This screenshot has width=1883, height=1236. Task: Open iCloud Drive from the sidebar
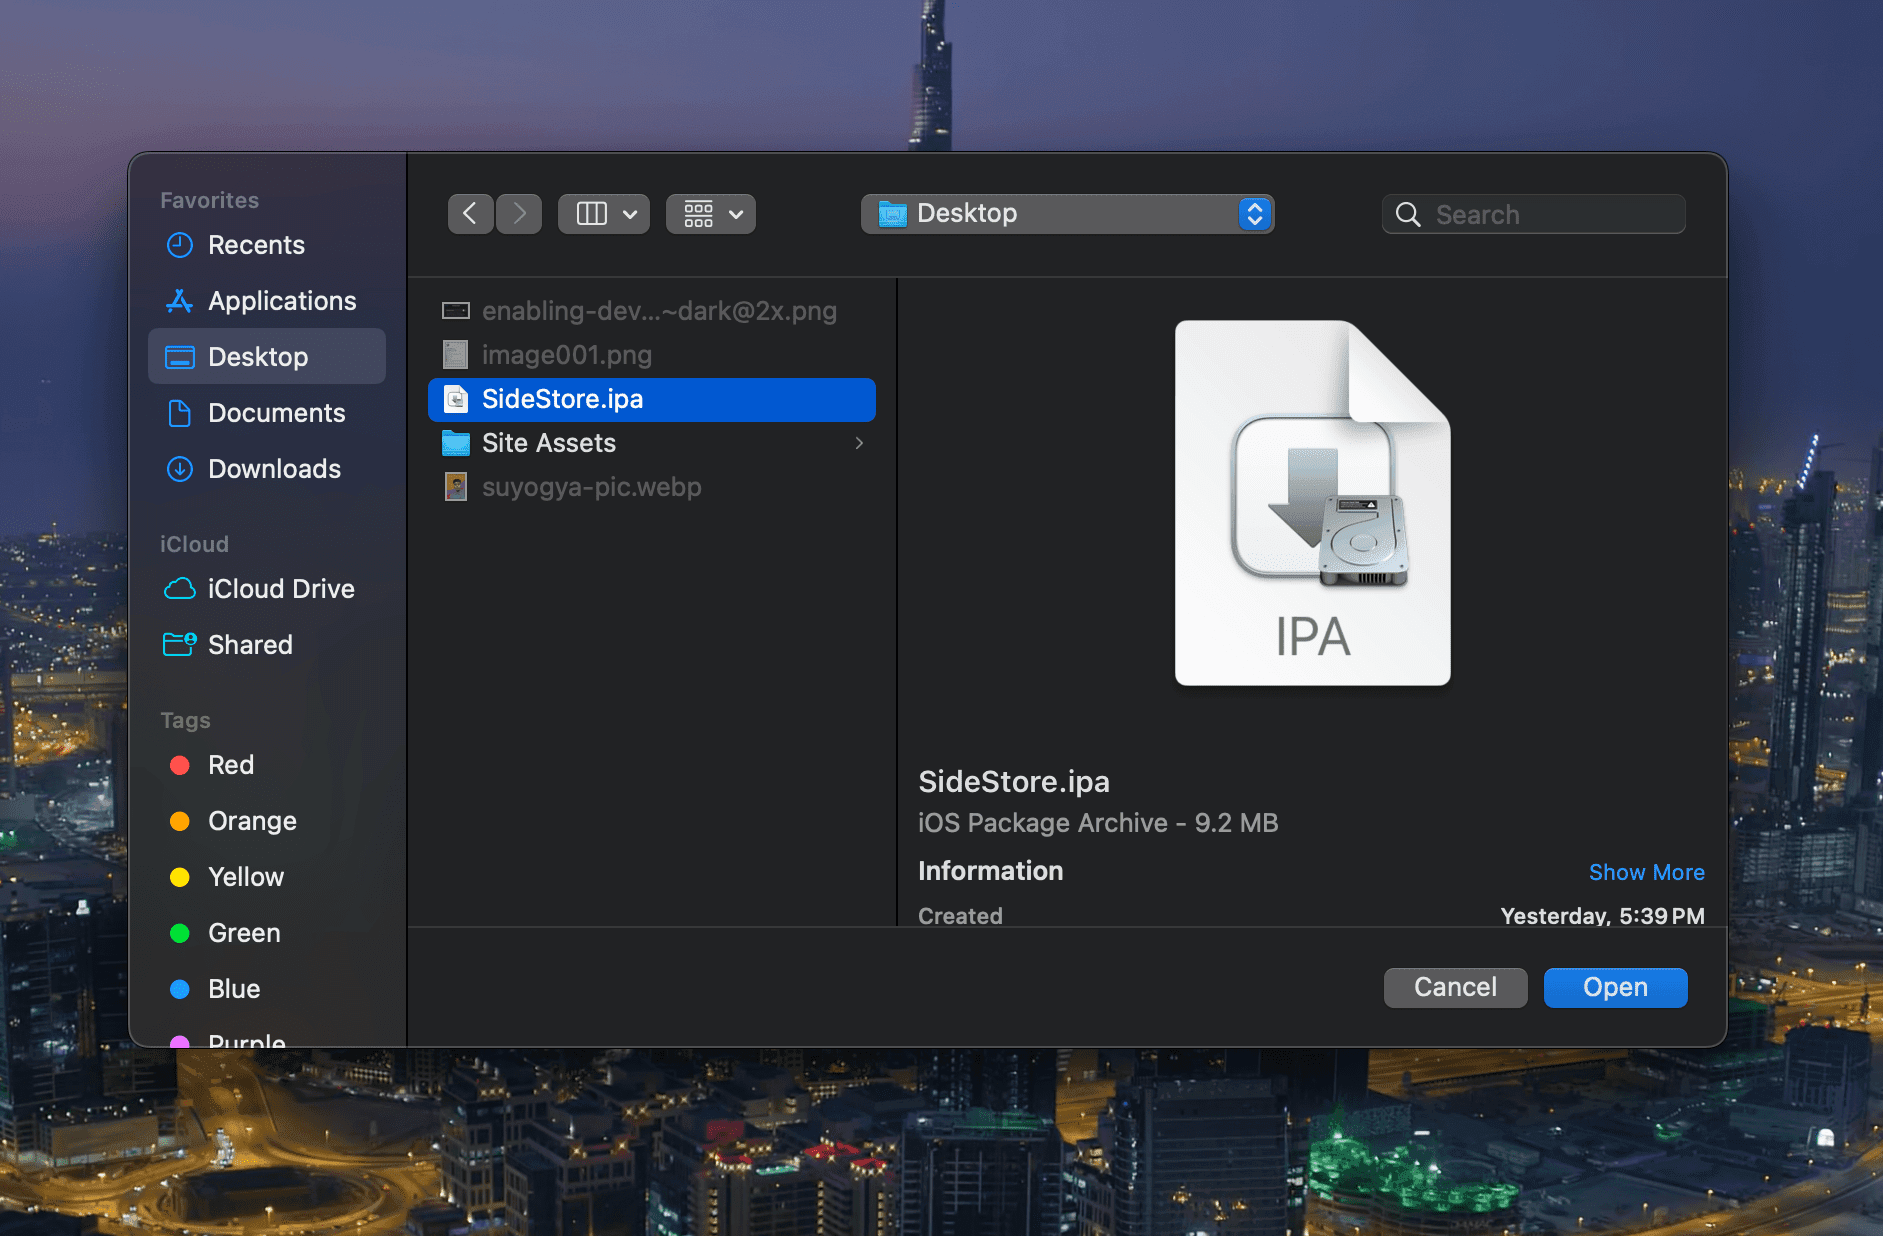tap(281, 588)
